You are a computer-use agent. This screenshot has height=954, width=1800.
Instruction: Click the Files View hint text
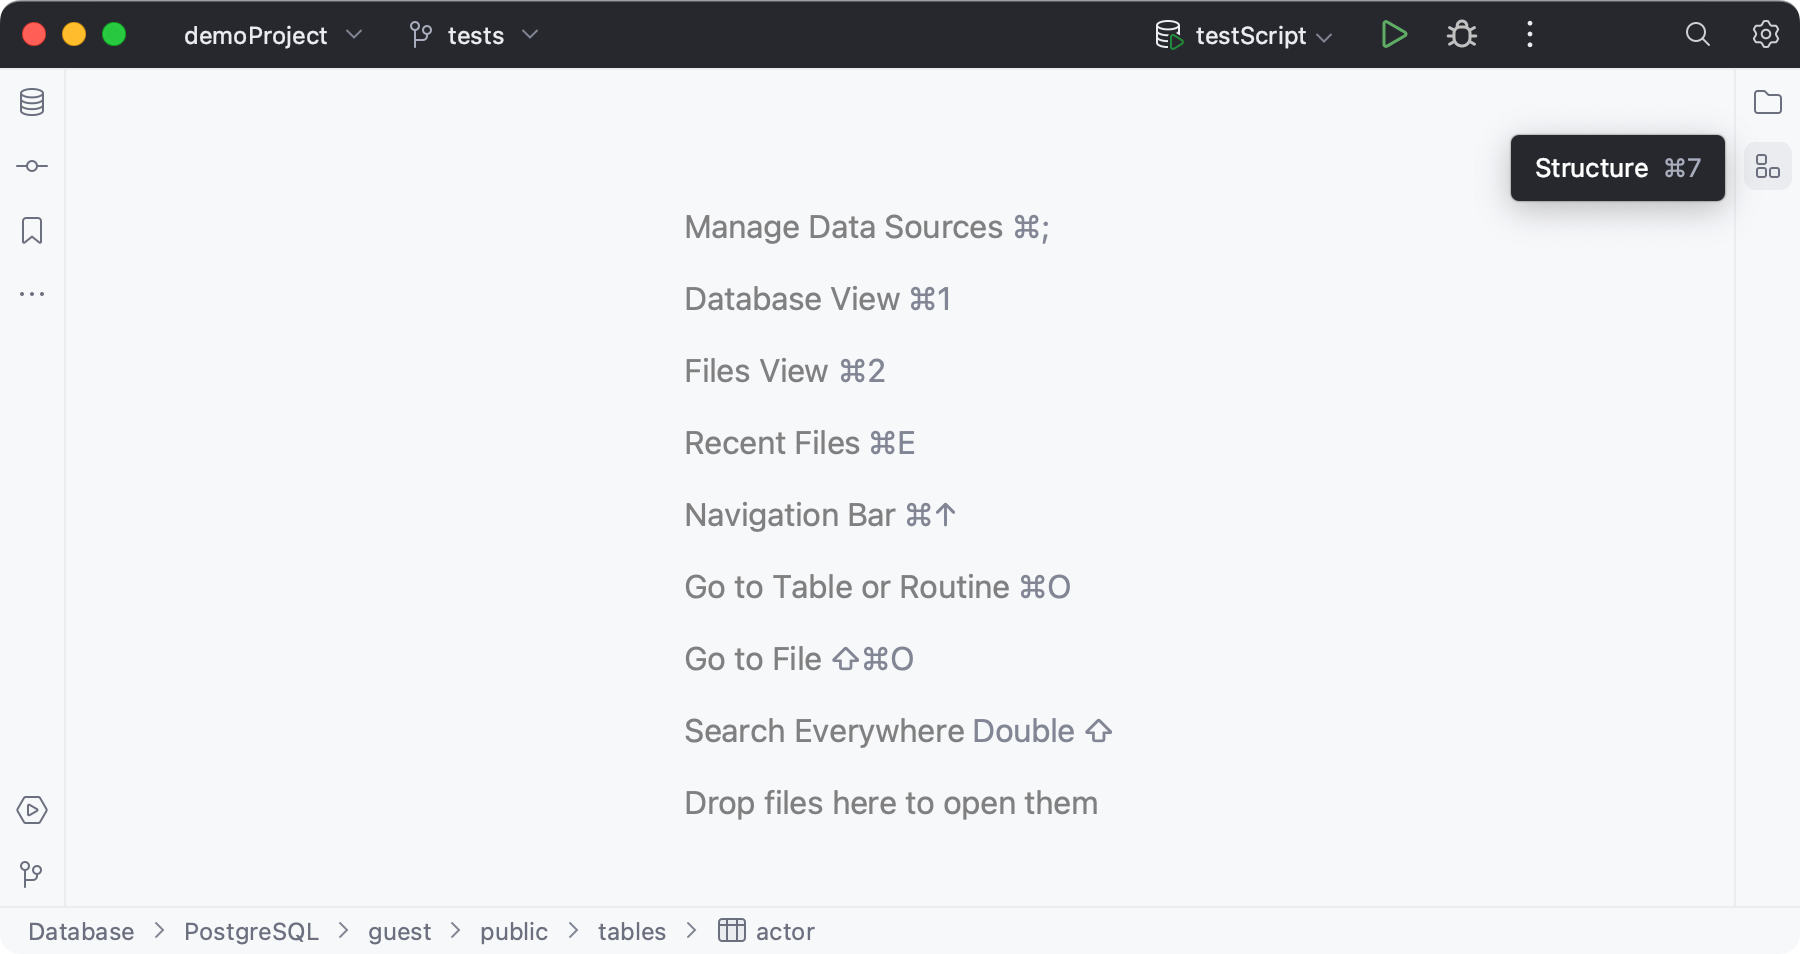coord(785,371)
